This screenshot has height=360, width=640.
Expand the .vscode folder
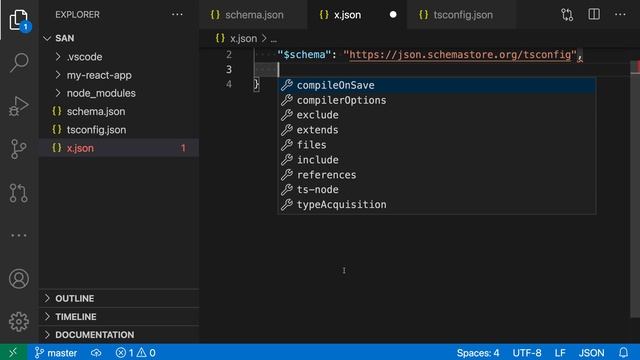(58, 57)
